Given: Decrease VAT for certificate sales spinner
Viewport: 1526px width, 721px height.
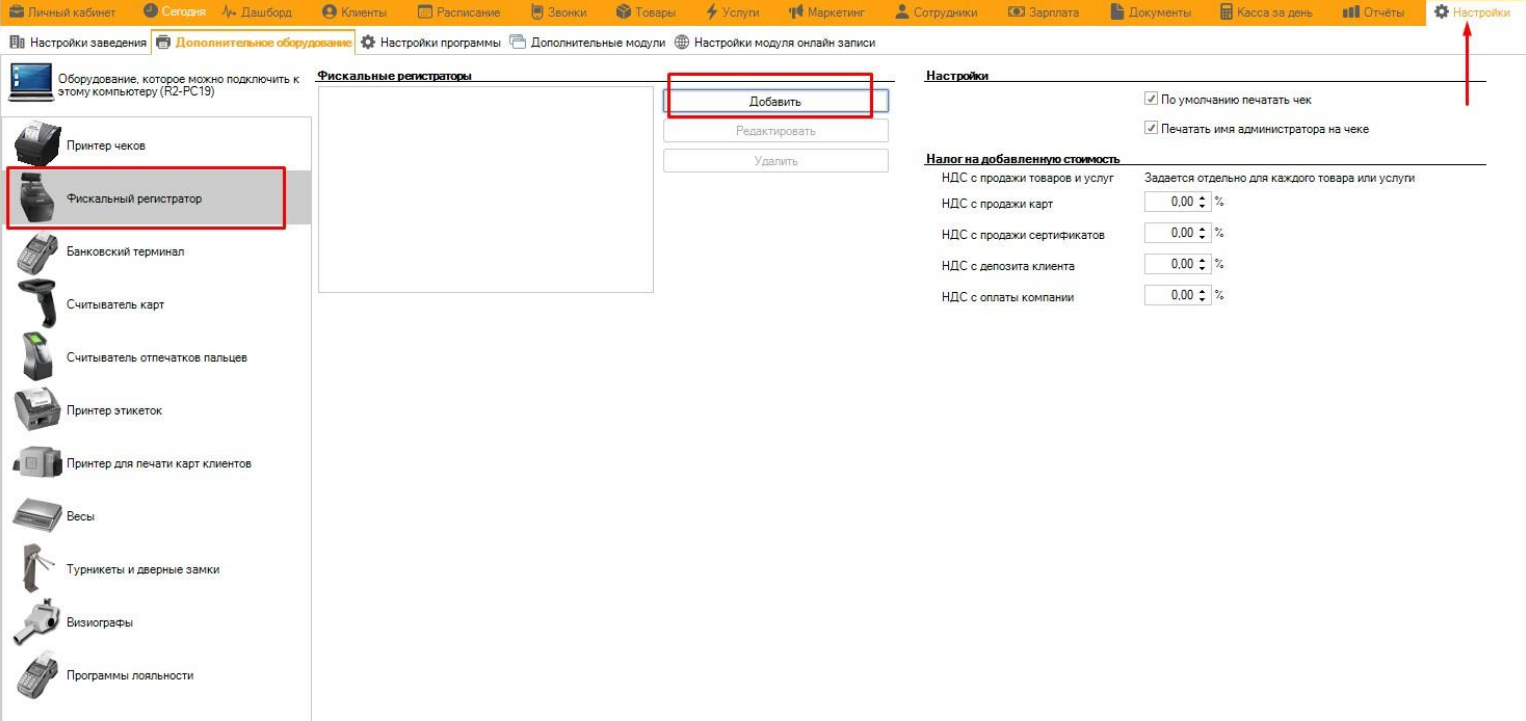Looking at the screenshot, I should pyautogui.click(x=1203, y=237).
